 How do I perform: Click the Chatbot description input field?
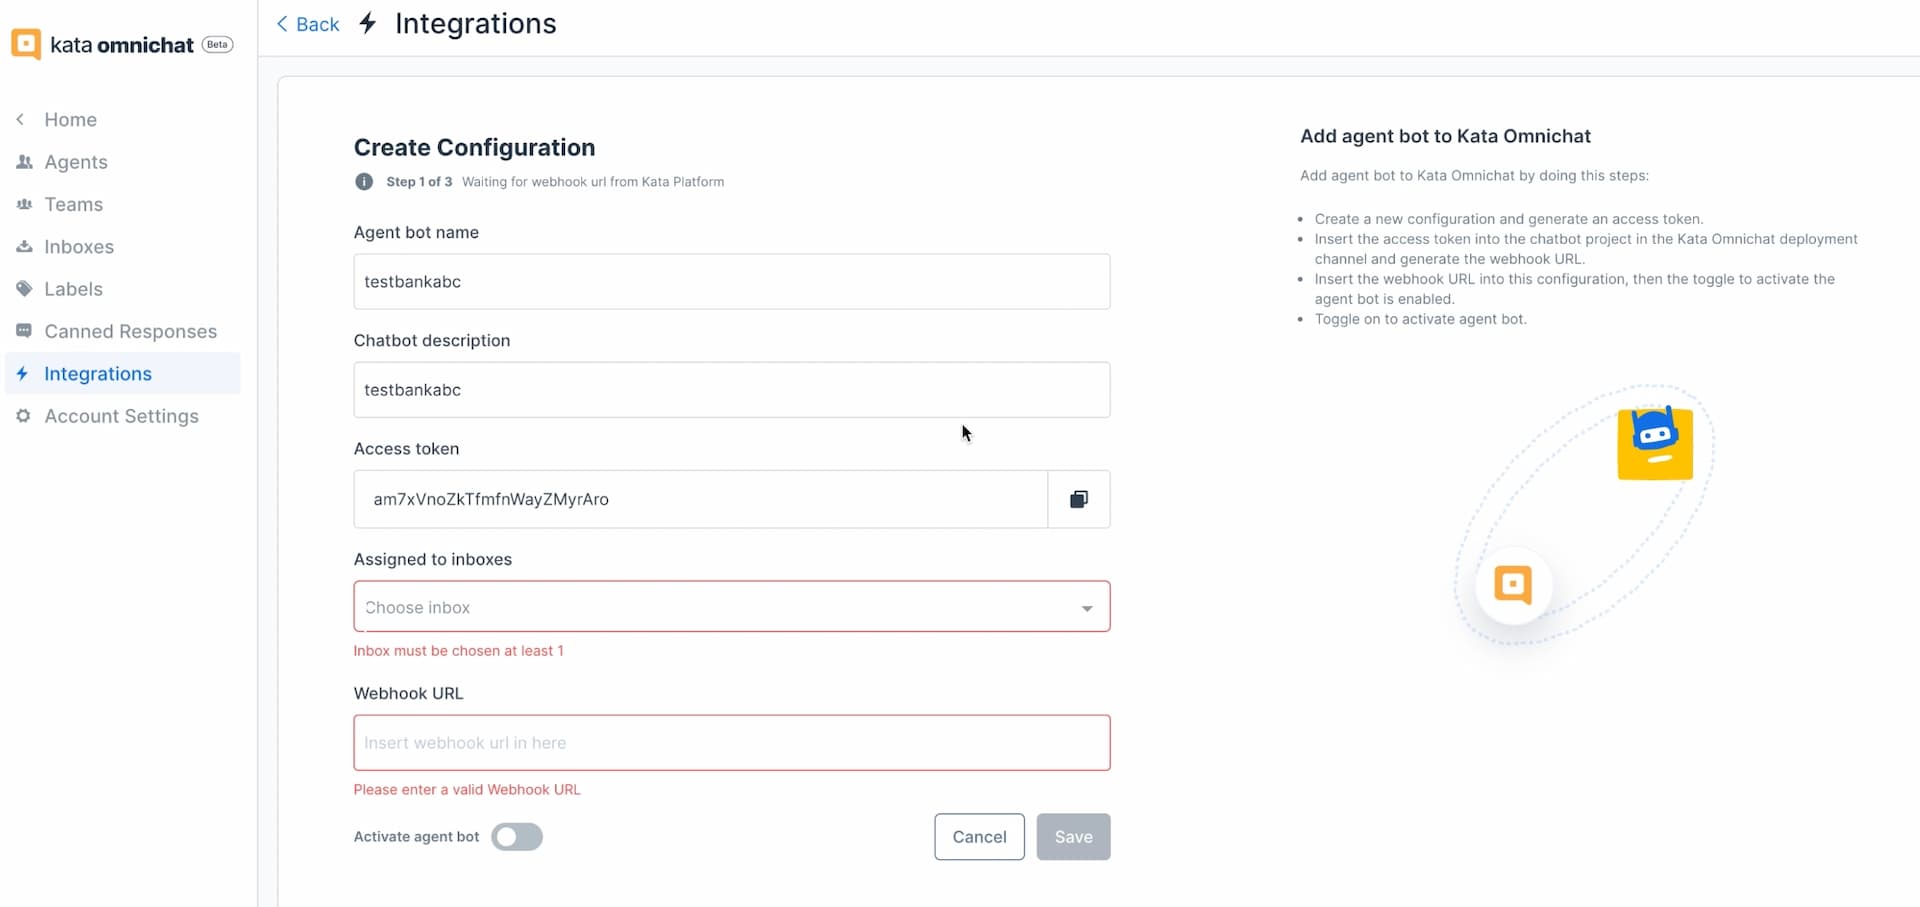pyautogui.click(x=732, y=390)
